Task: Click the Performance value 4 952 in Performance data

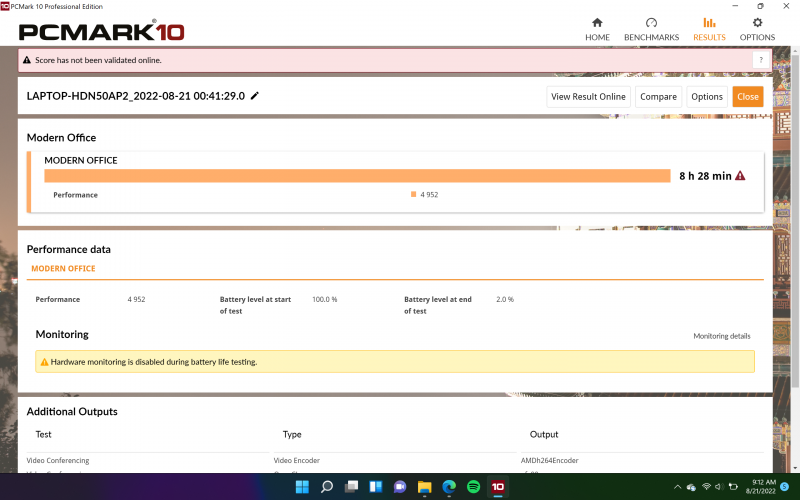Action: point(136,299)
